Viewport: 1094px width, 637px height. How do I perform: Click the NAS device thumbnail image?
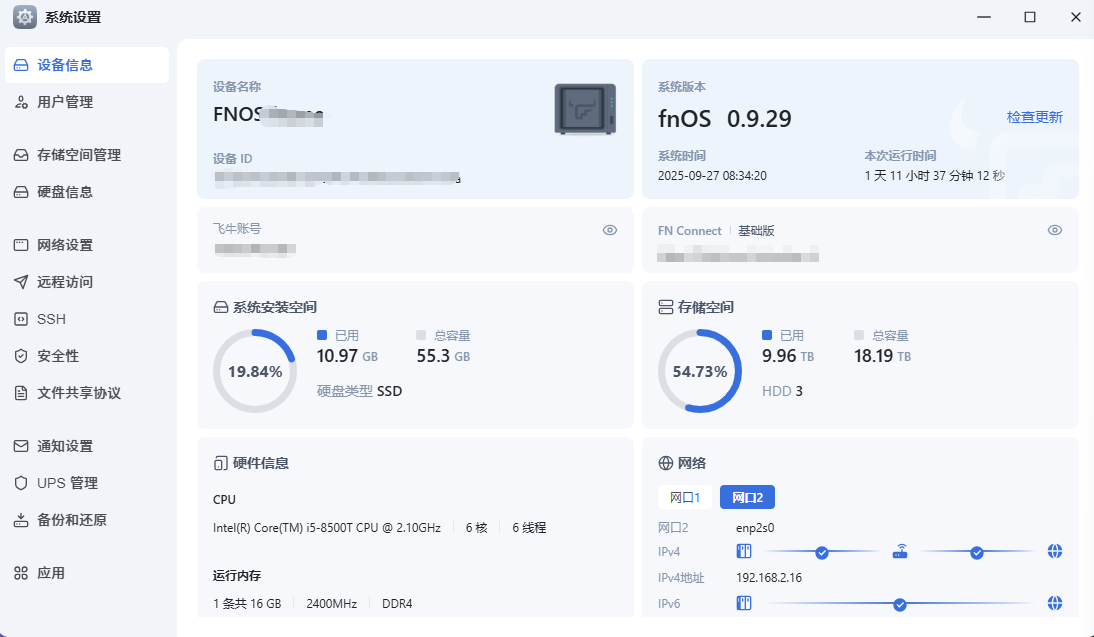(x=585, y=109)
